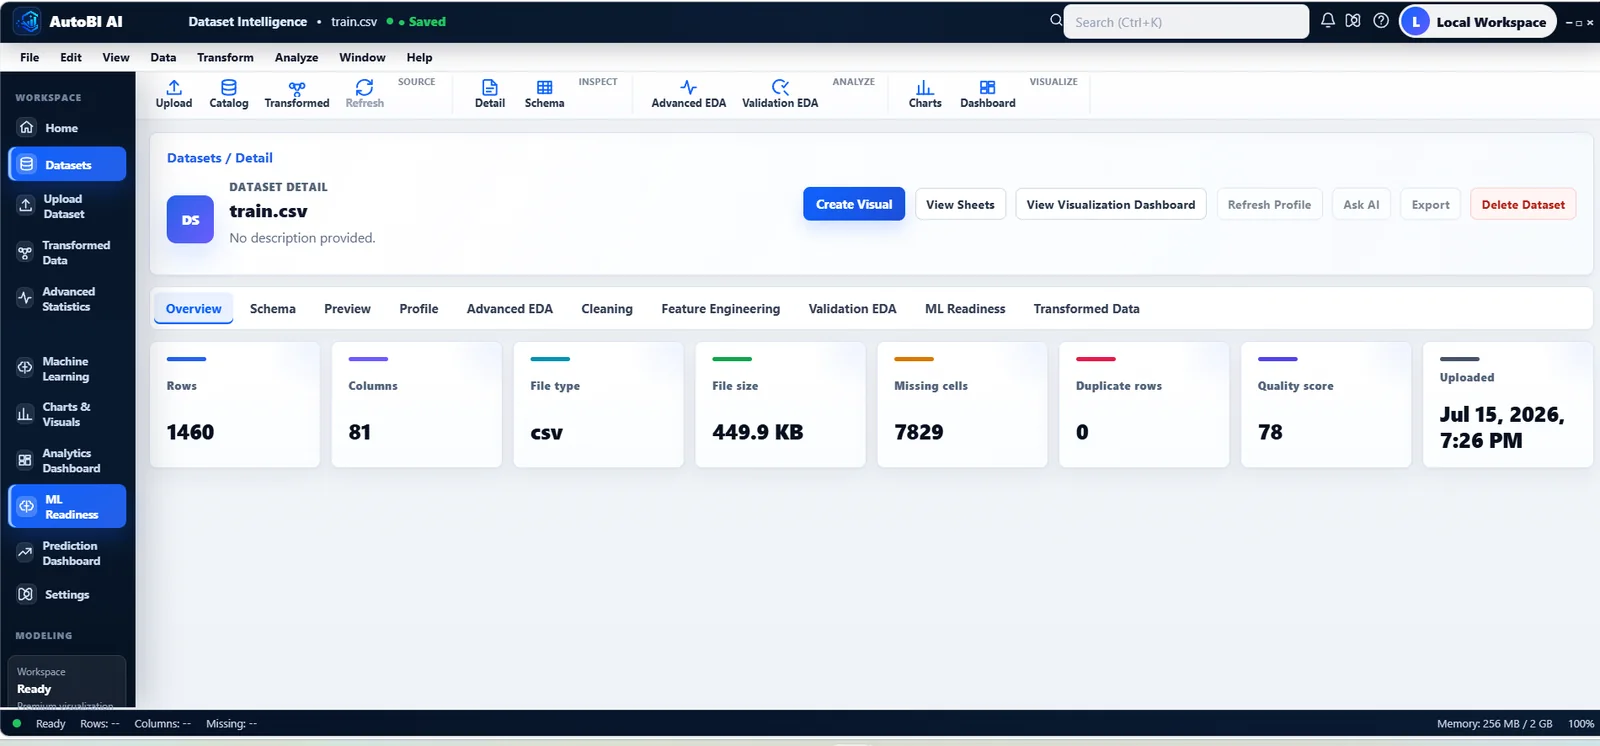
Task: Switch to the Cleaning tab
Action: [607, 309]
